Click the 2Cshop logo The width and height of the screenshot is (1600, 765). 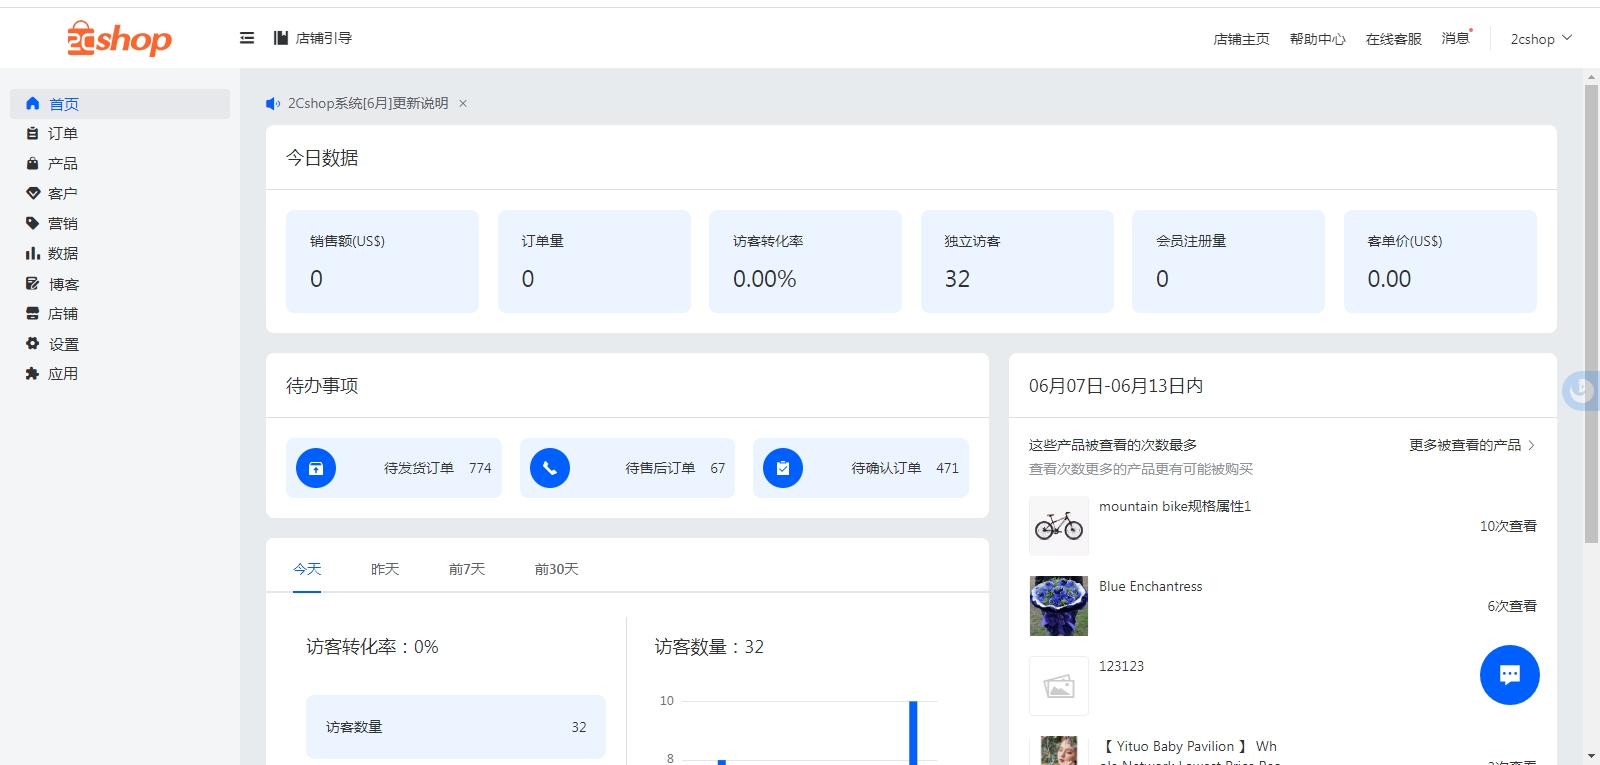click(119, 38)
